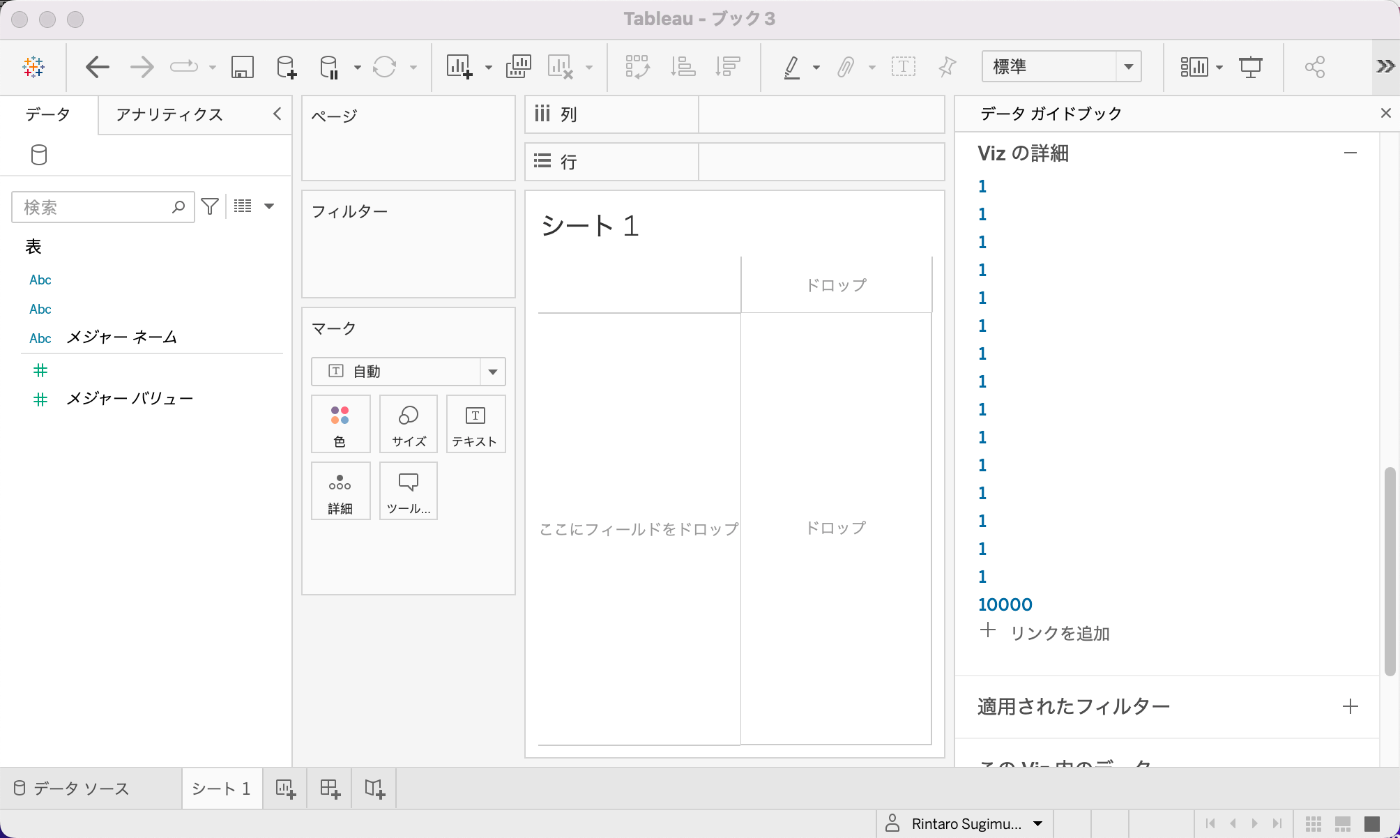Click the Sort descending icon

coord(728,67)
